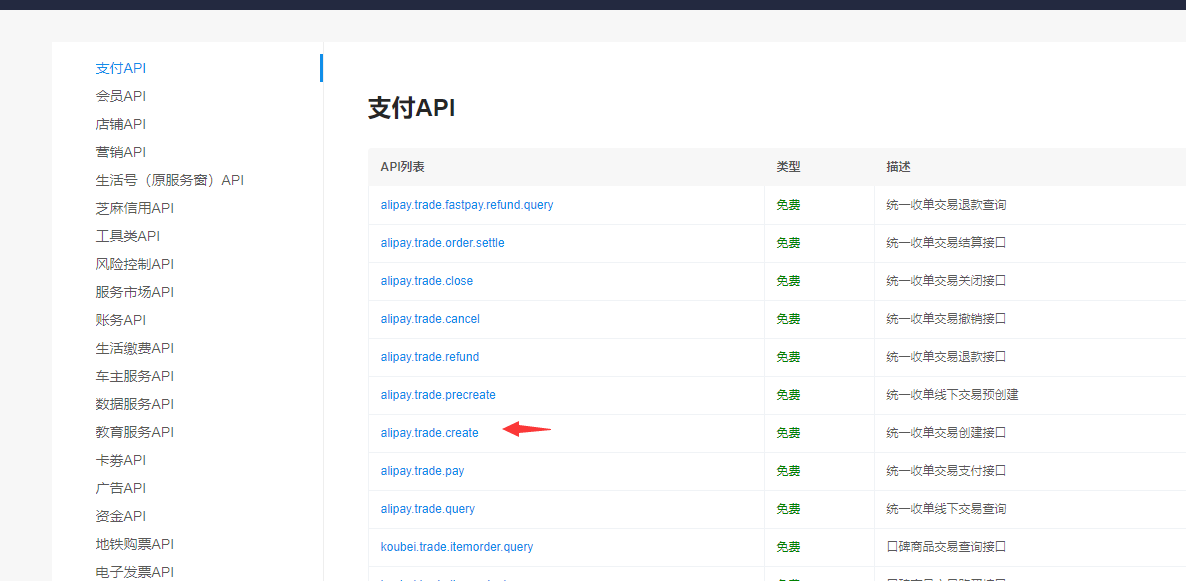
Task: Click 免费 in alipay.trade.close row
Action: pyautogui.click(x=788, y=281)
